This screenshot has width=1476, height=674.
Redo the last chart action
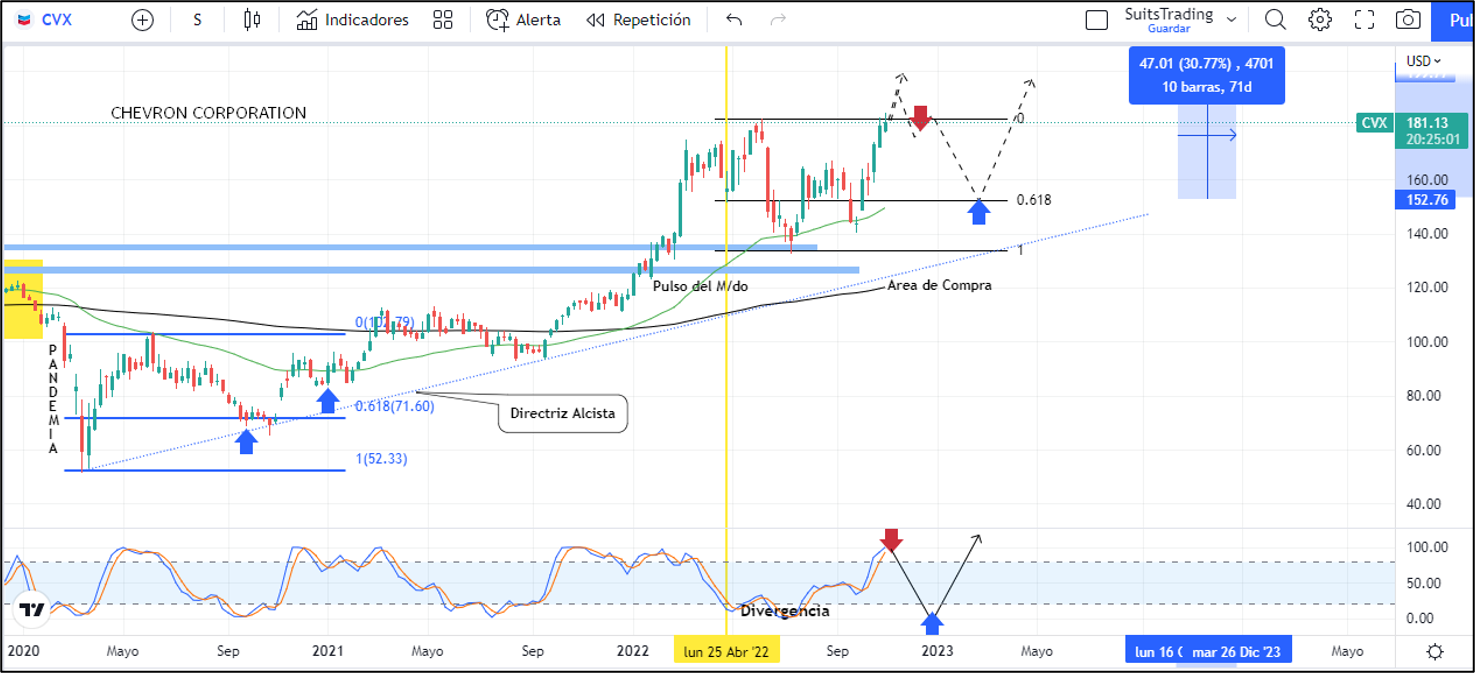click(778, 19)
